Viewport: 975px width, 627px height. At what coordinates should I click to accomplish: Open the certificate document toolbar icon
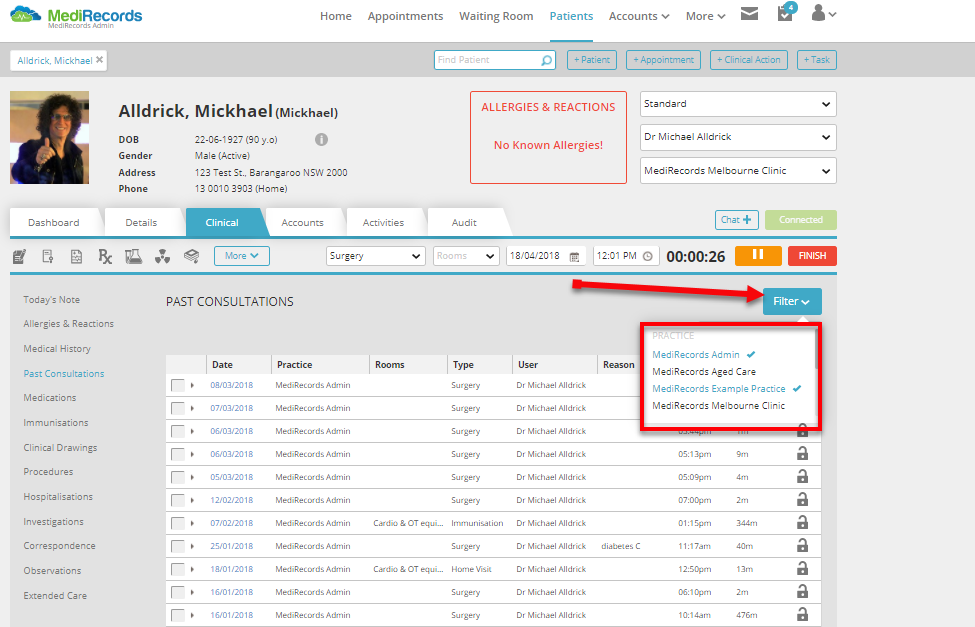[x=48, y=256]
